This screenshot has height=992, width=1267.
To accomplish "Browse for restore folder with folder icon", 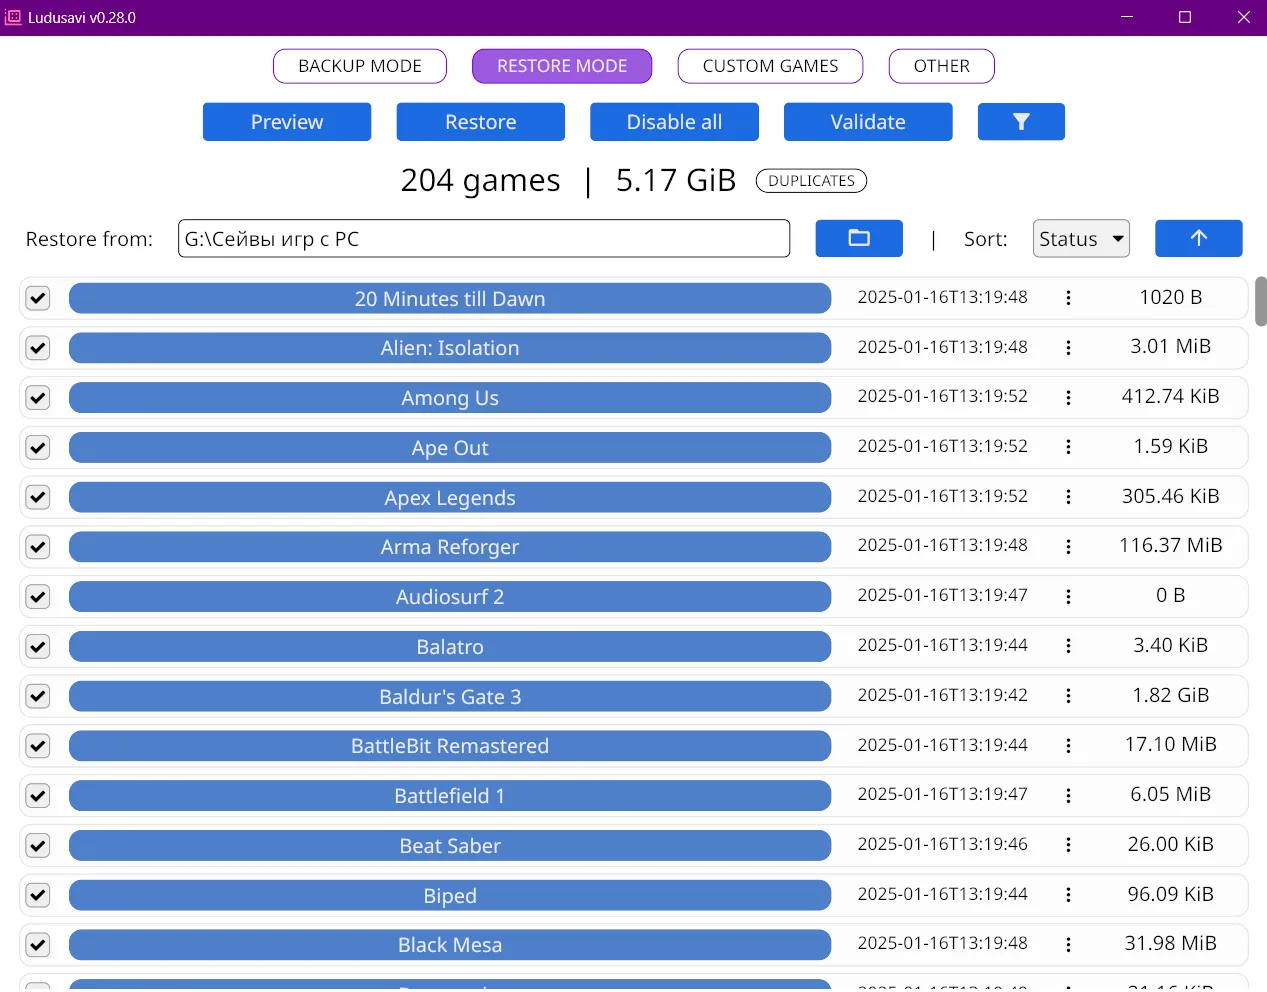I will (x=859, y=238).
